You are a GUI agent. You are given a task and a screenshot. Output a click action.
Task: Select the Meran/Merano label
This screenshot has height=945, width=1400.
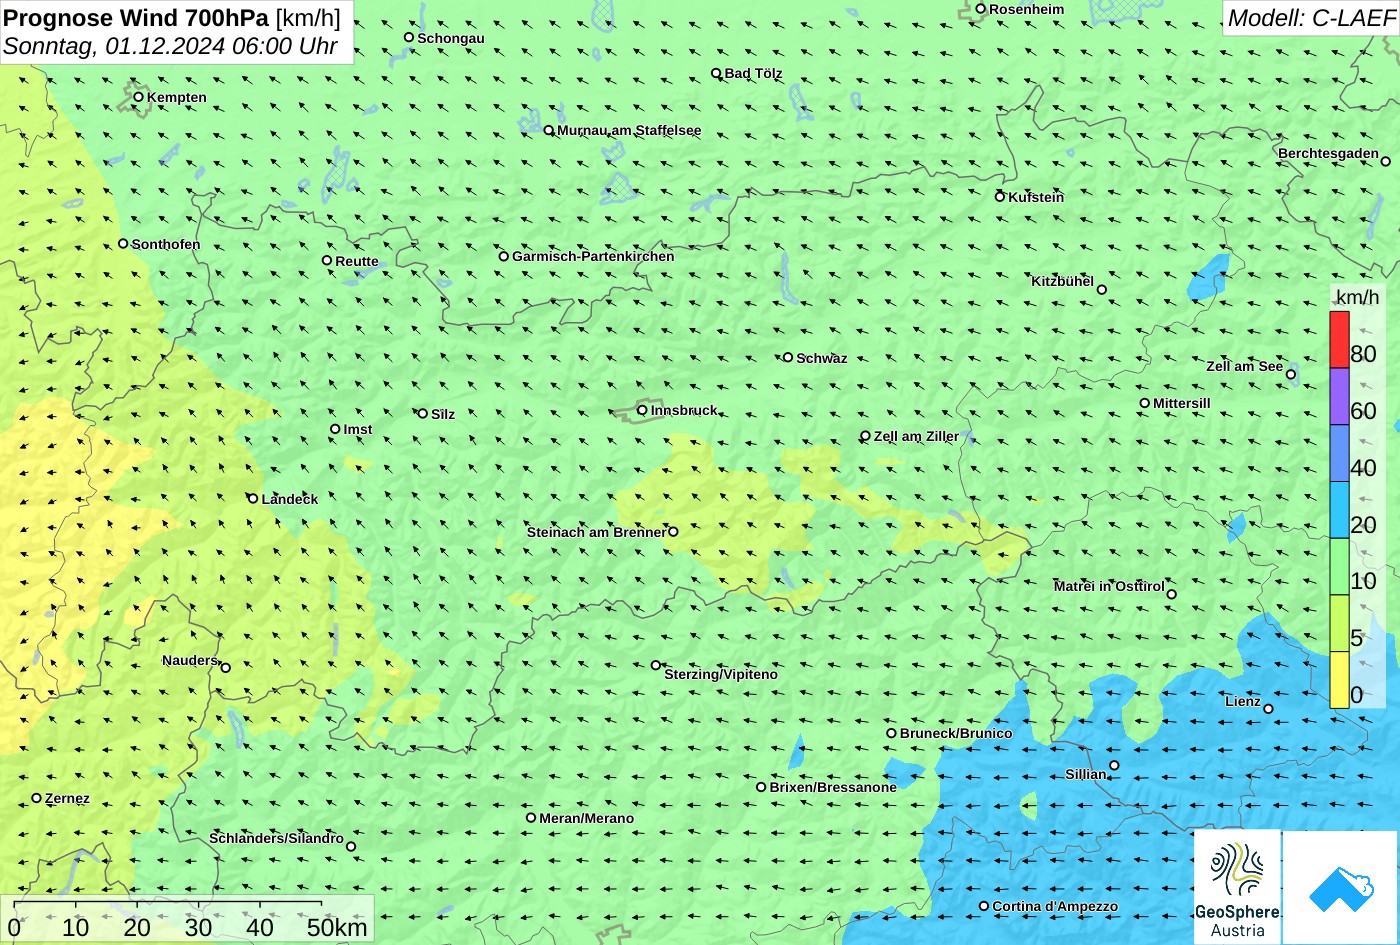tap(586, 818)
